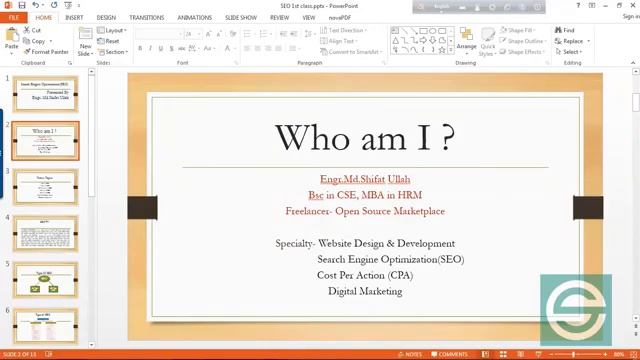
Task: Select the triangle shape in the shapes gallery
Action: (x=395, y=40)
